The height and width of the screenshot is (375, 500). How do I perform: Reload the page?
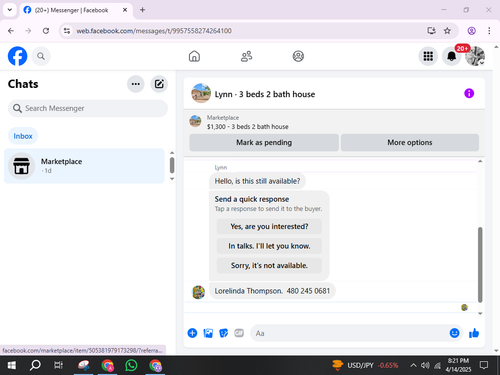tap(46, 31)
